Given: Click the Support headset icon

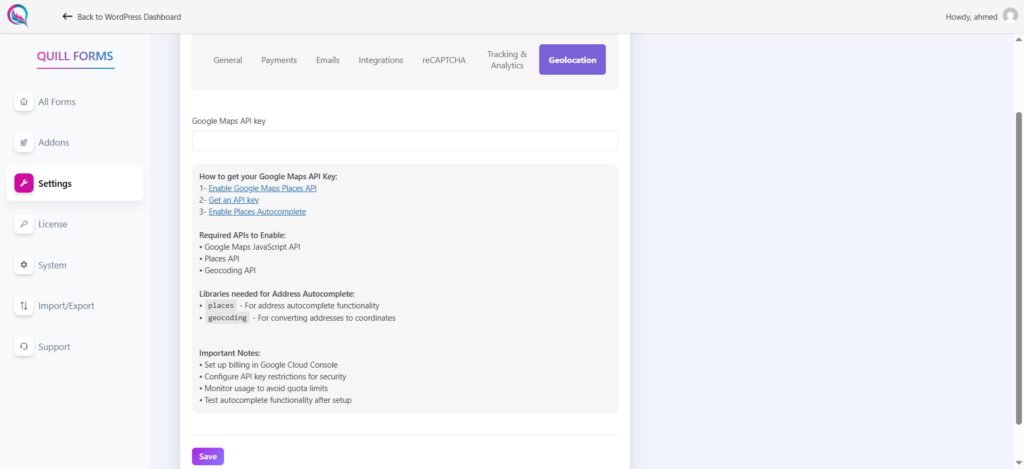Looking at the screenshot, I should coord(24,347).
